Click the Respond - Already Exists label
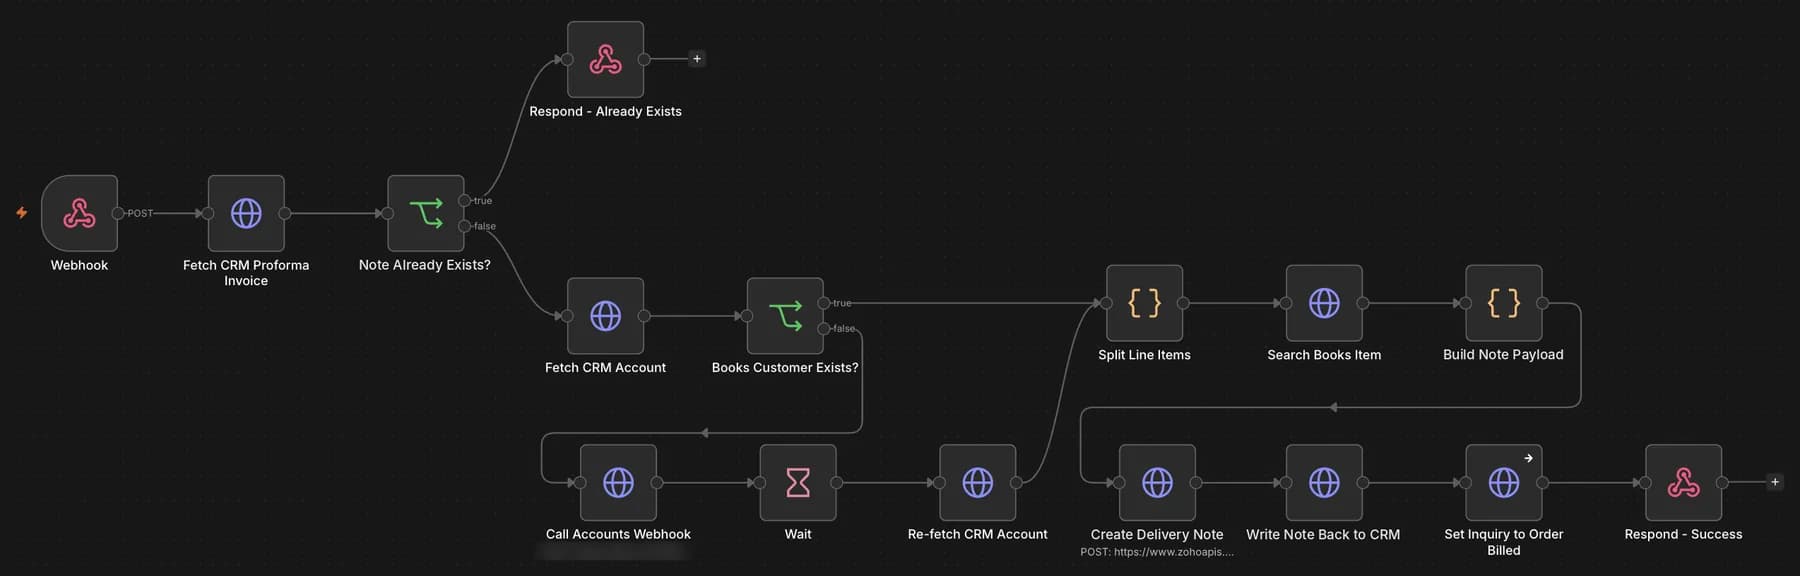Viewport: 1800px width, 576px height. (605, 111)
